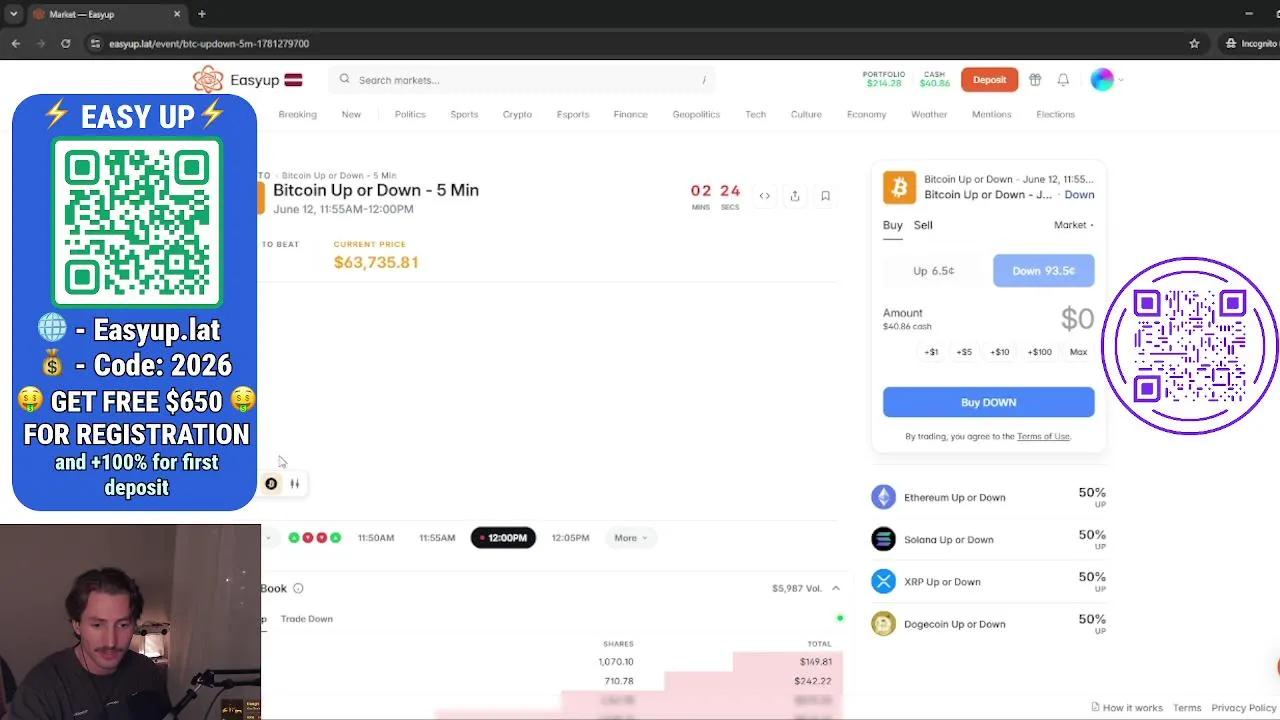Open the Crypto category

coord(517,114)
